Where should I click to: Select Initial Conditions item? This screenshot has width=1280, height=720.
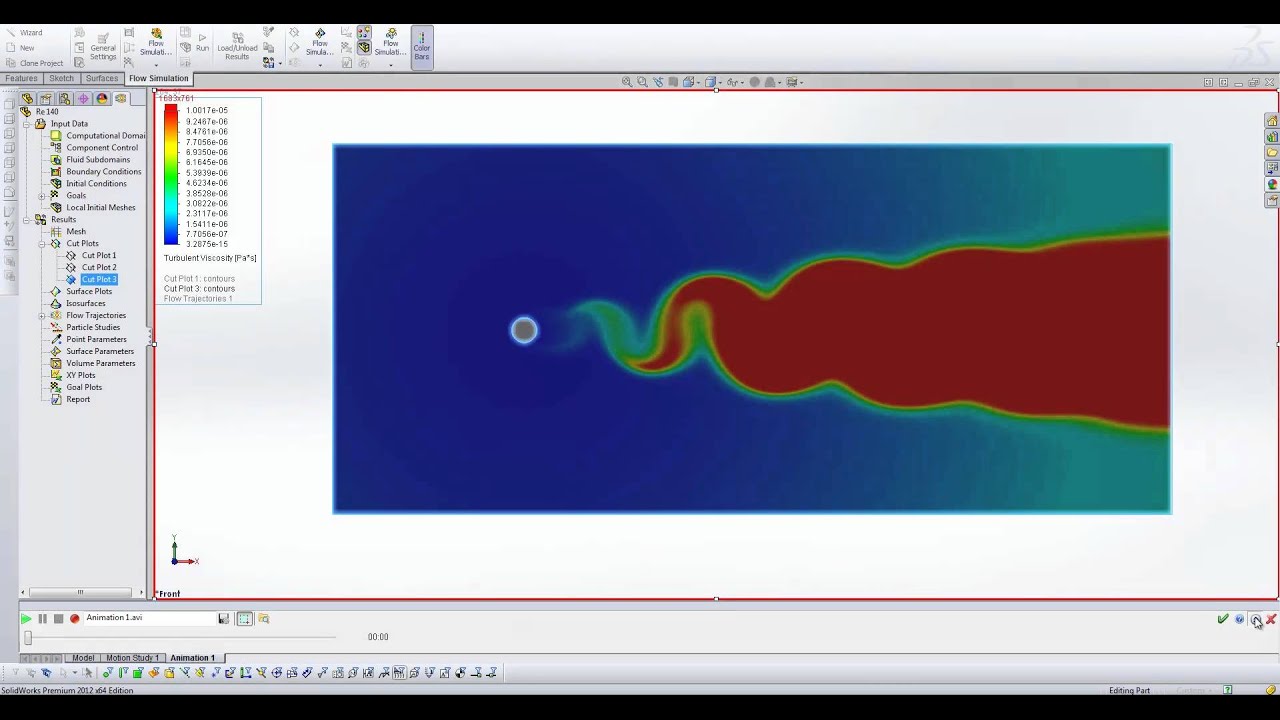tap(89, 184)
